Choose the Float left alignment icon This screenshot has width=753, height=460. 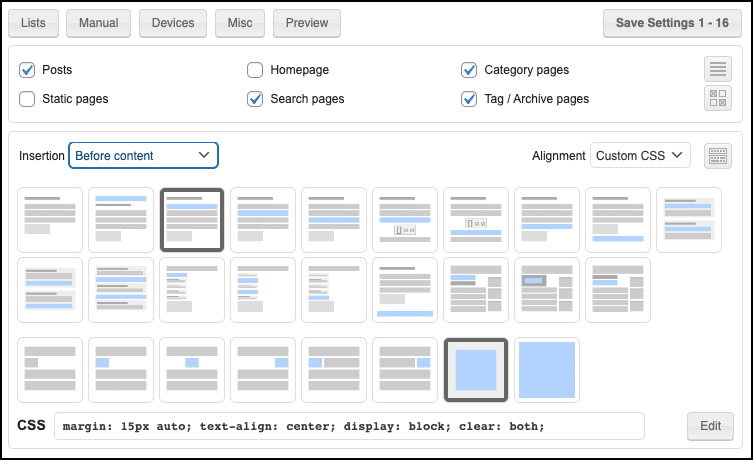[334, 370]
